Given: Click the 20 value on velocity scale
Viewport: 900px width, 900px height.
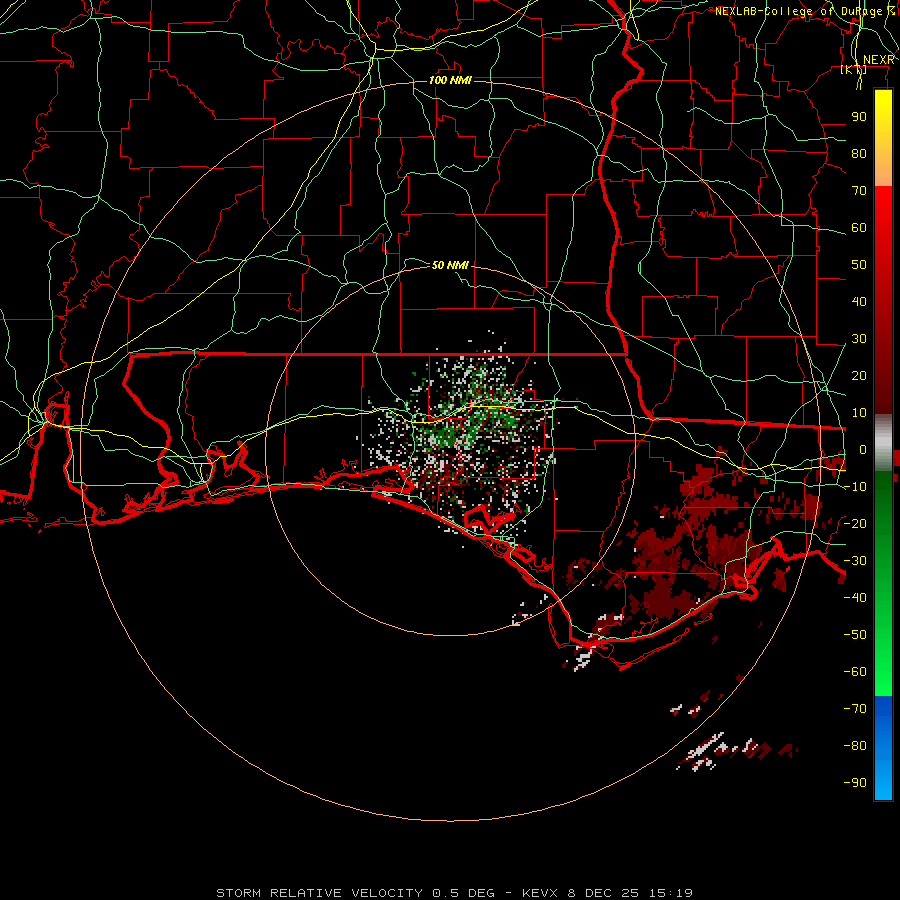Looking at the screenshot, I should 859,375.
